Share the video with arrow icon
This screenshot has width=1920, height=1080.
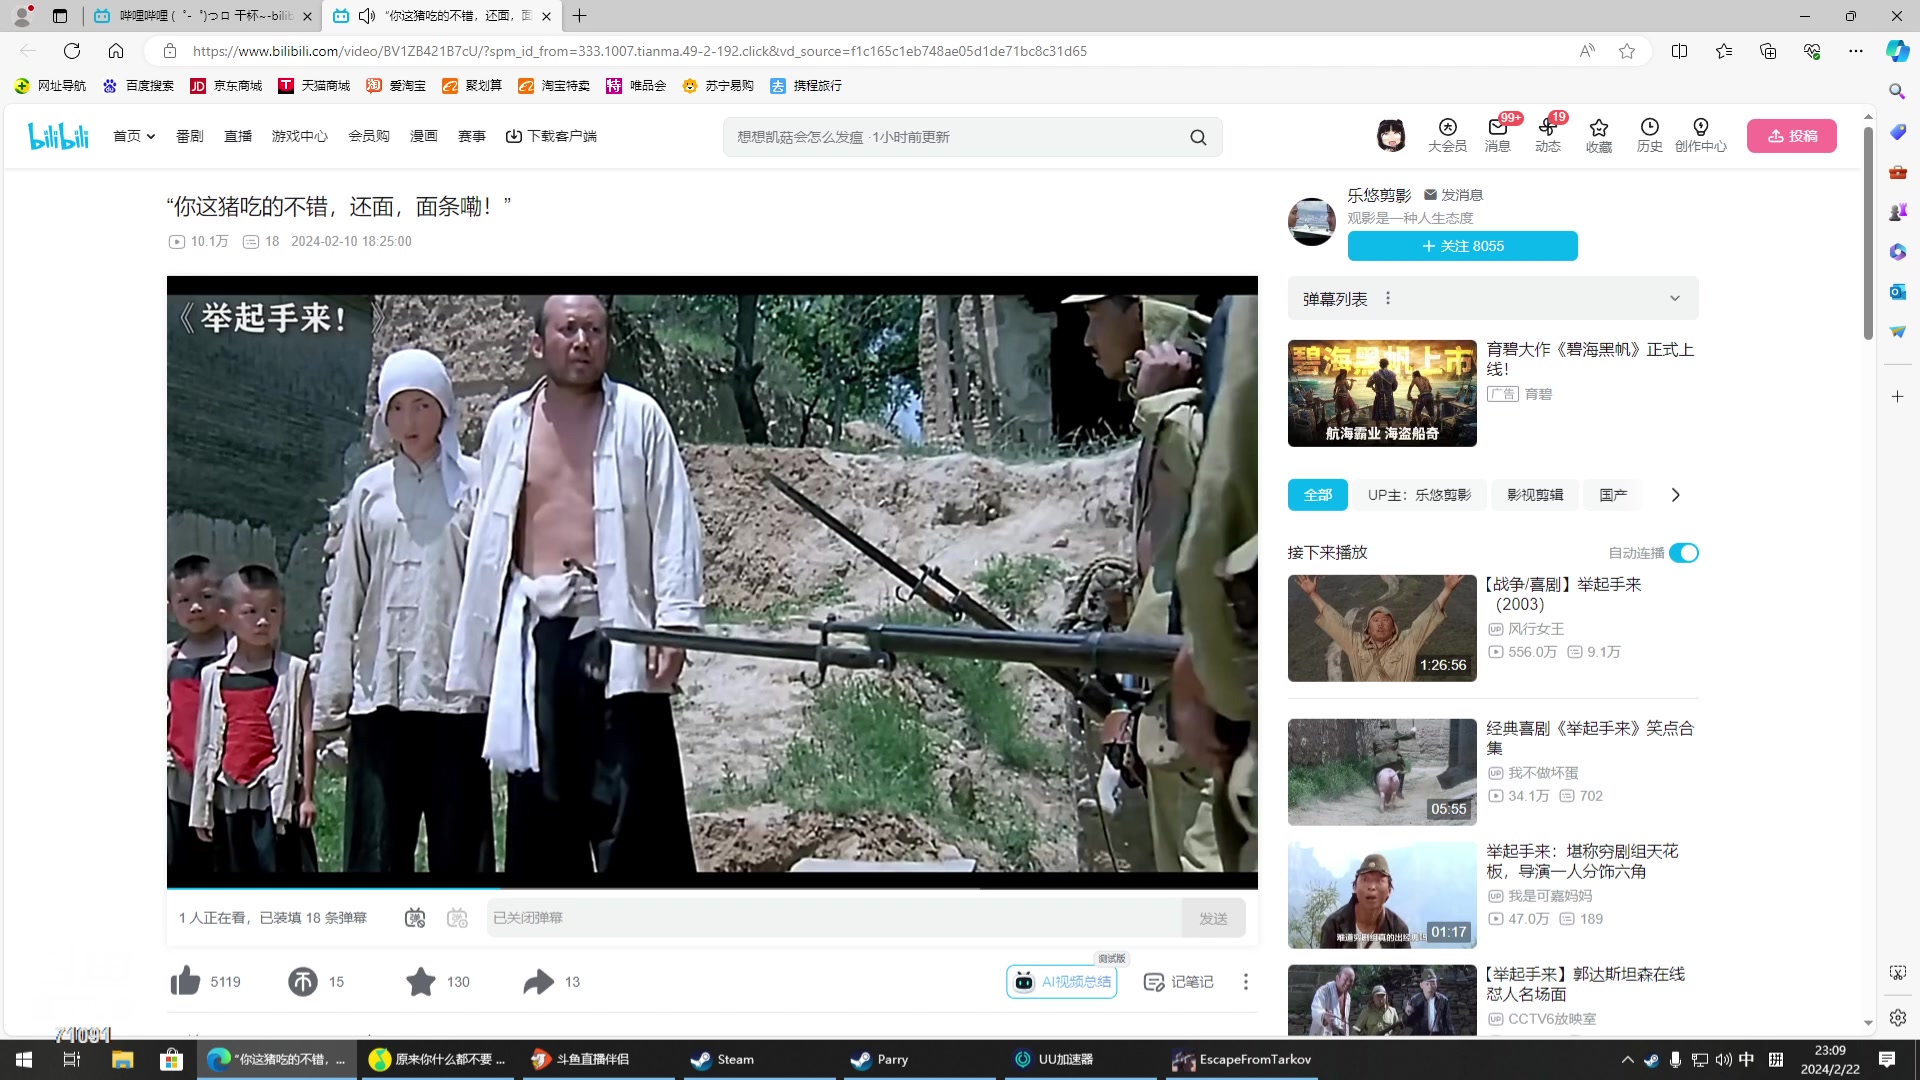point(538,982)
